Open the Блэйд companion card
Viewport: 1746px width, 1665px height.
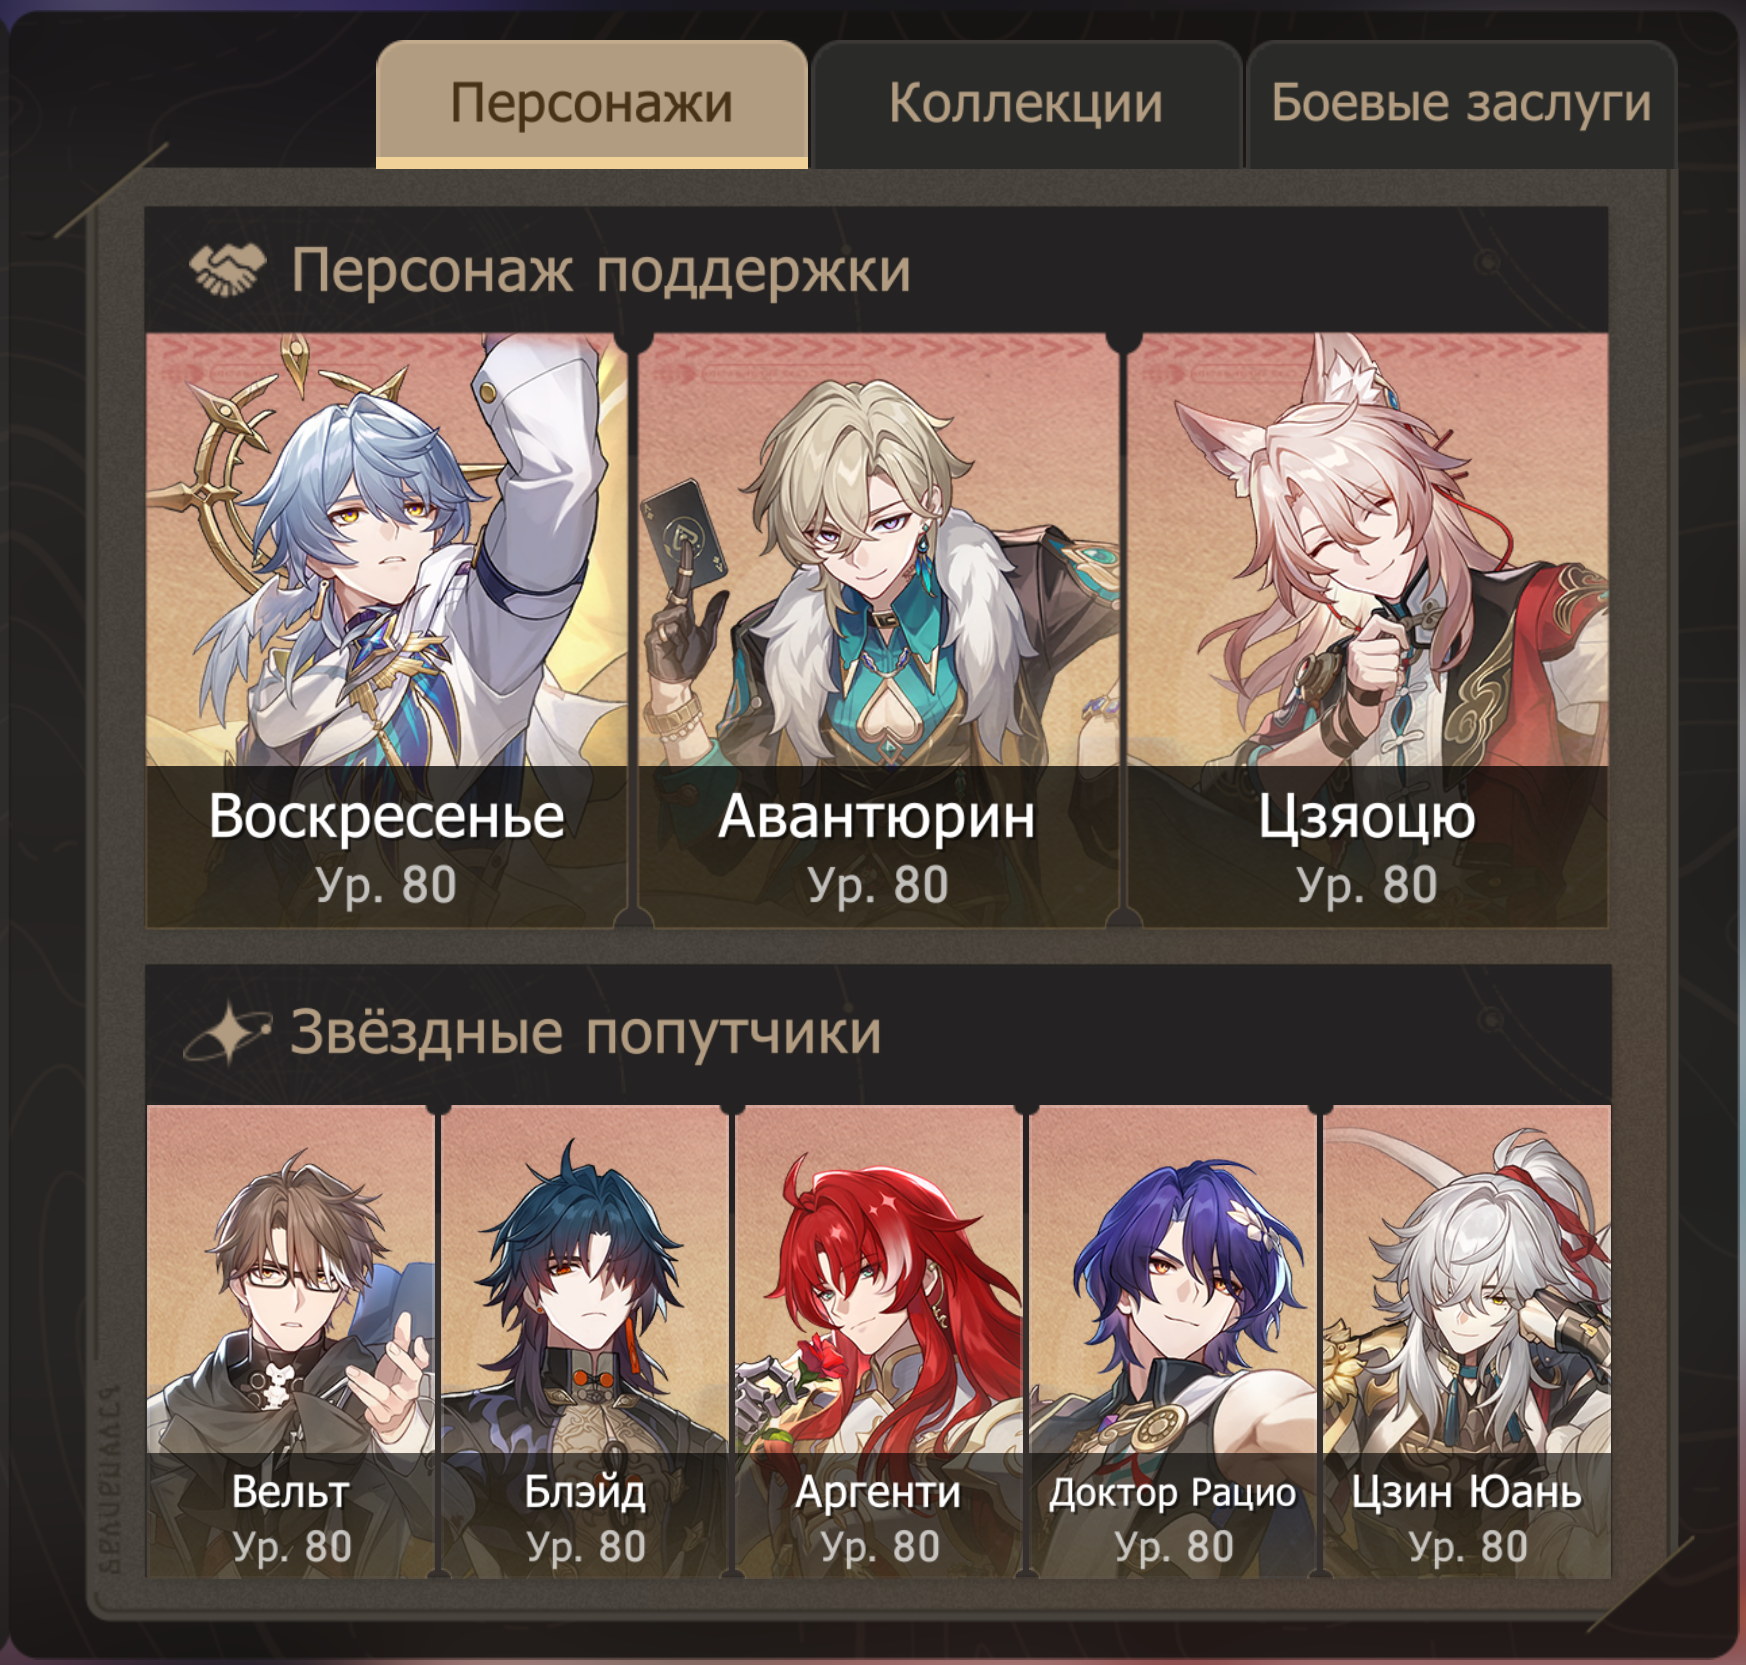584,1341
